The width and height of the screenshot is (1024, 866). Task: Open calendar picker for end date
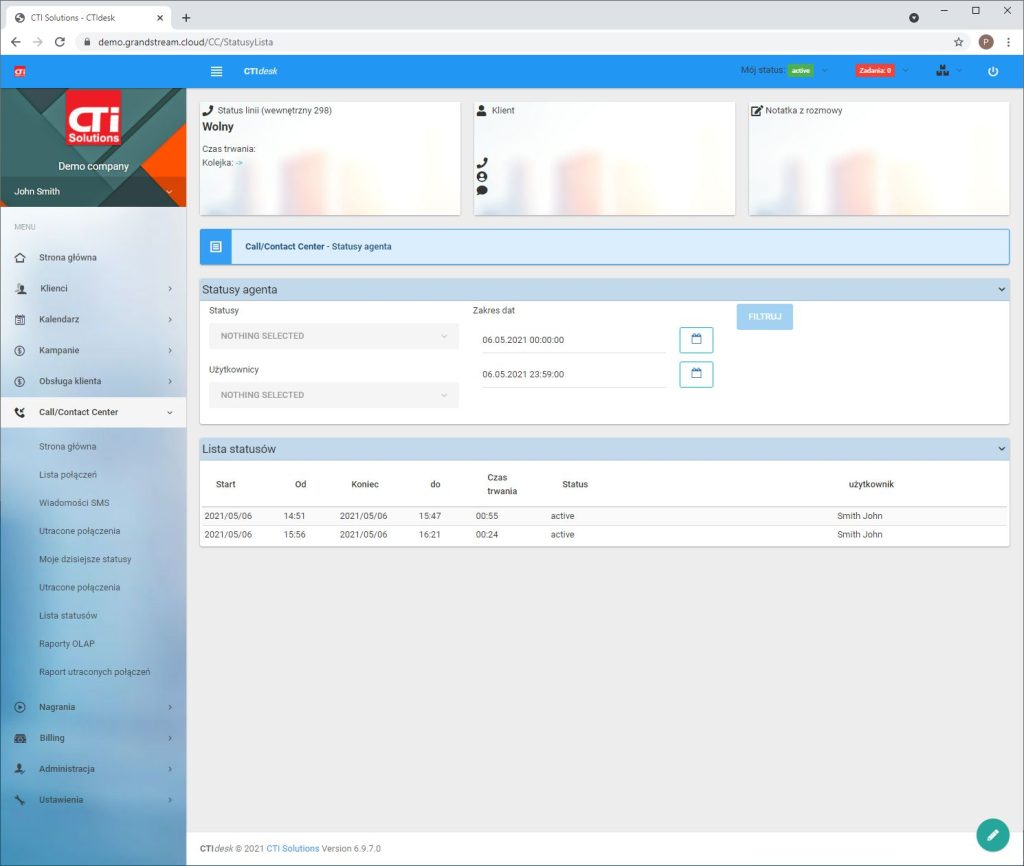coord(696,374)
